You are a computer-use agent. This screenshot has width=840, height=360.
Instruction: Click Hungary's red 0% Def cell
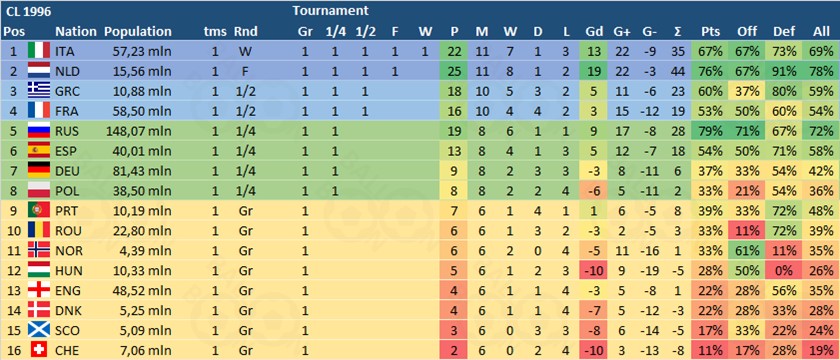point(784,271)
